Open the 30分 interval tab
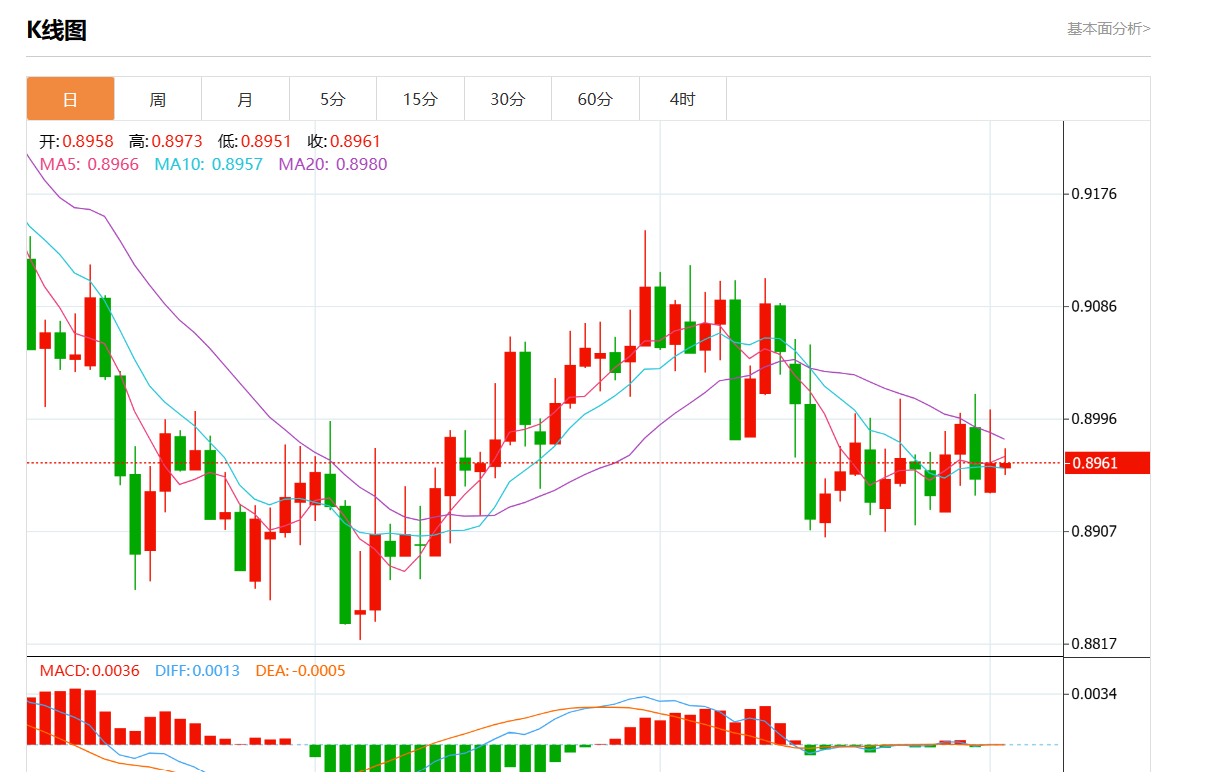The width and height of the screenshot is (1217, 772). [508, 99]
